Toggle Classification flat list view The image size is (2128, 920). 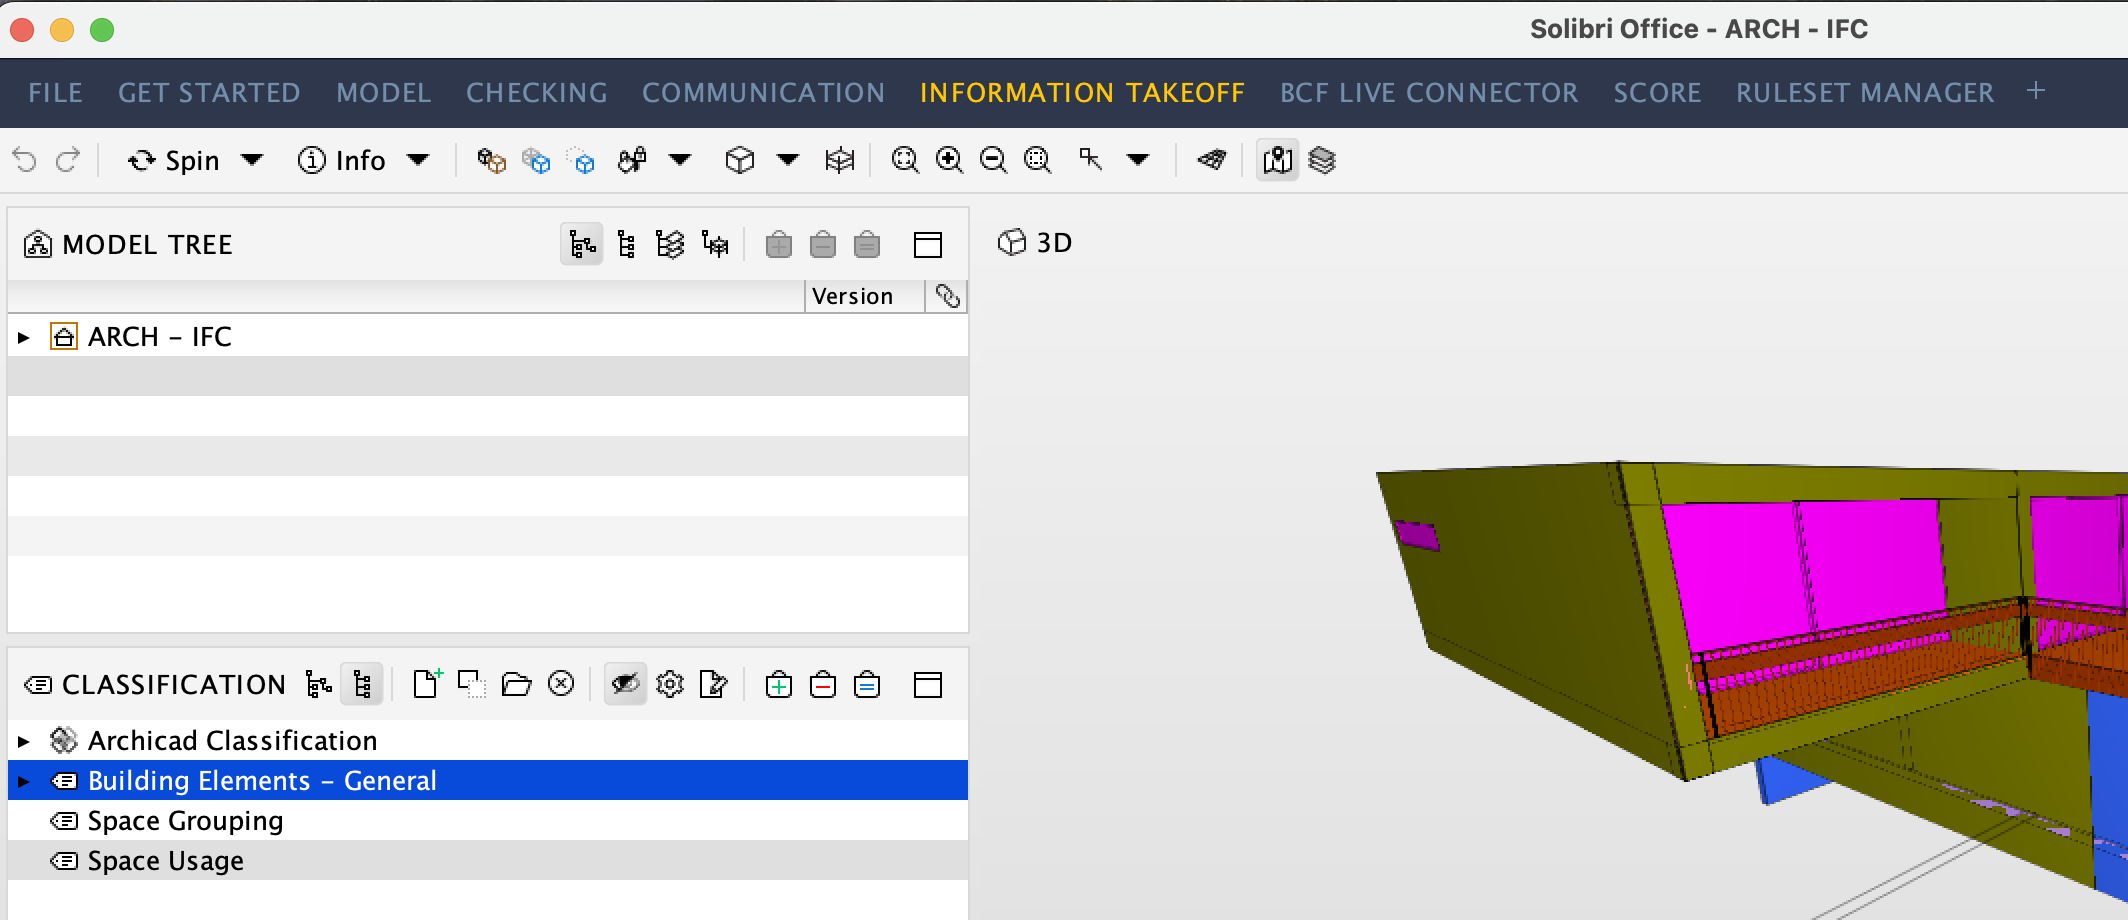point(362,685)
